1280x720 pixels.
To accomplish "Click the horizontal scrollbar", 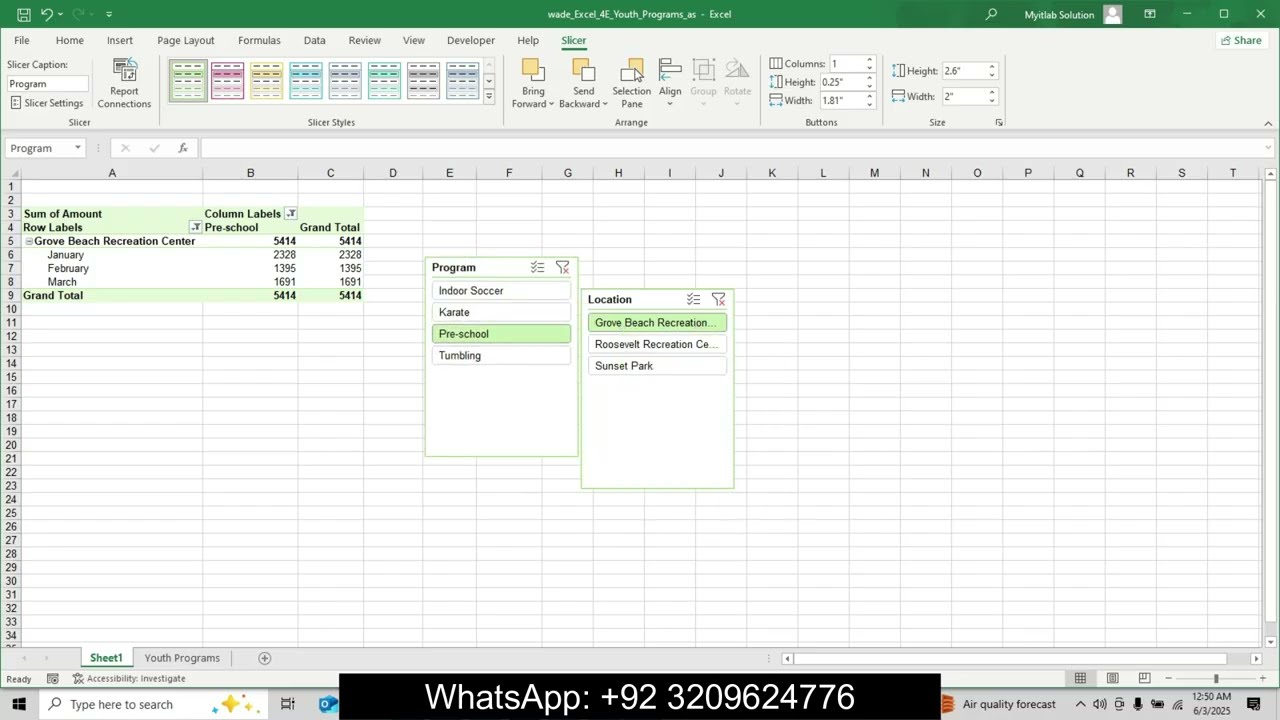I will click(1010, 658).
